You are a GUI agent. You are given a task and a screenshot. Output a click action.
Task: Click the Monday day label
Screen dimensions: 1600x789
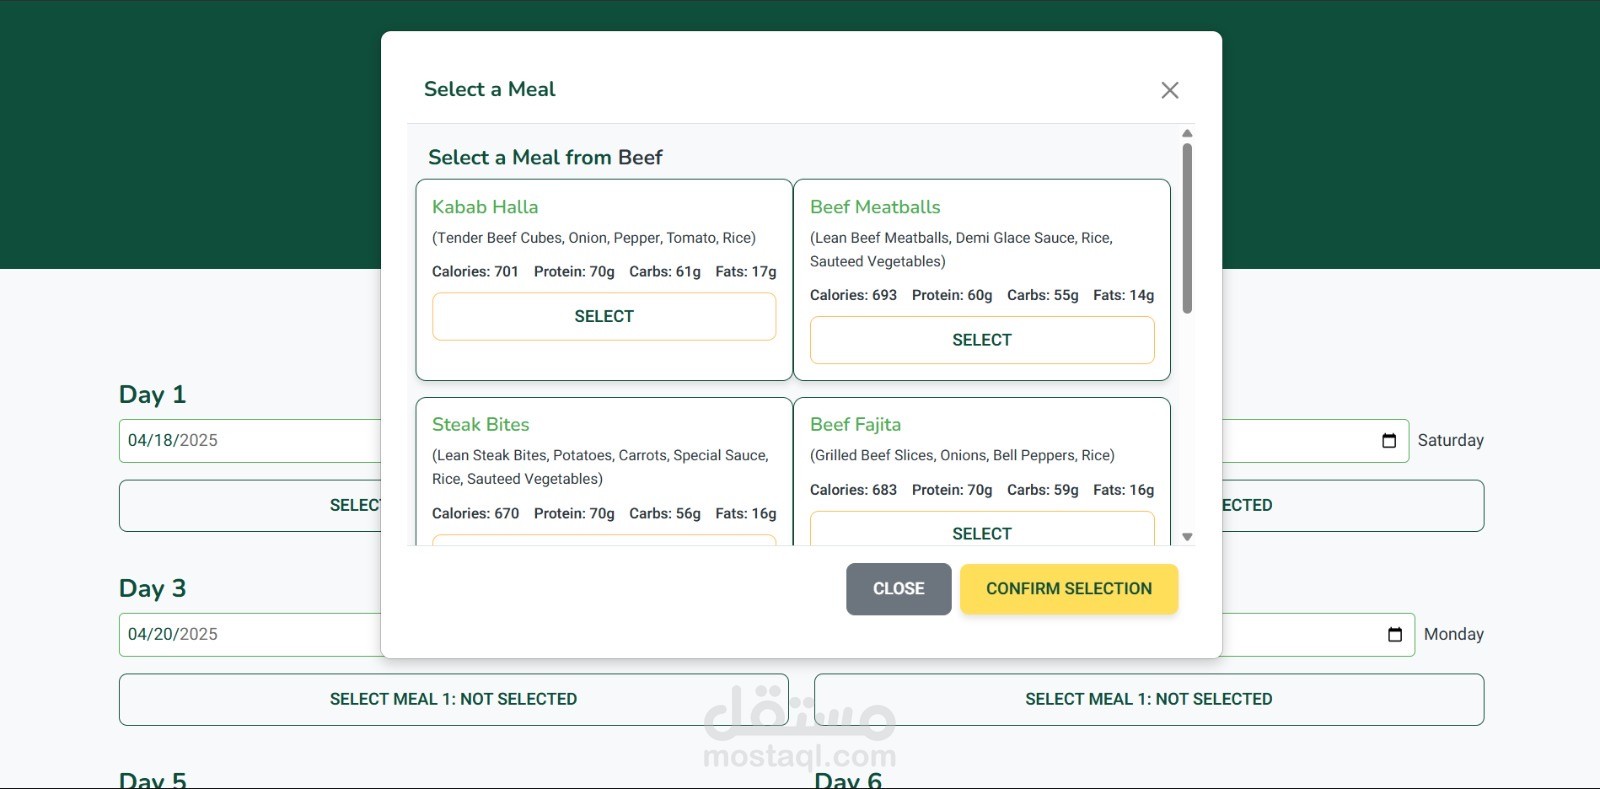1453,635
